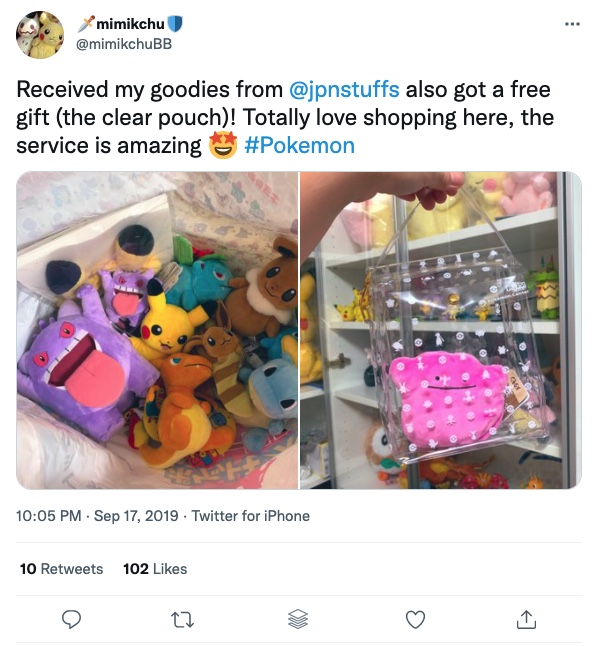Image resolution: width=597 pixels, height=647 pixels.
Task: Open the reply comment bubble icon
Action: tap(71, 620)
